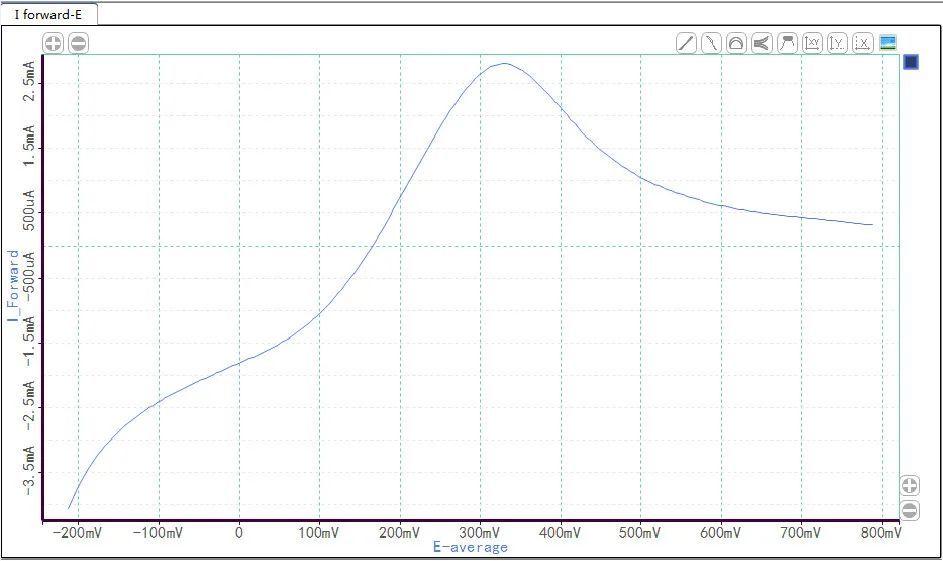Image resolution: width=943 pixels, height=561 pixels.
Task: Click the X-axis autoscale icon
Action: point(863,43)
